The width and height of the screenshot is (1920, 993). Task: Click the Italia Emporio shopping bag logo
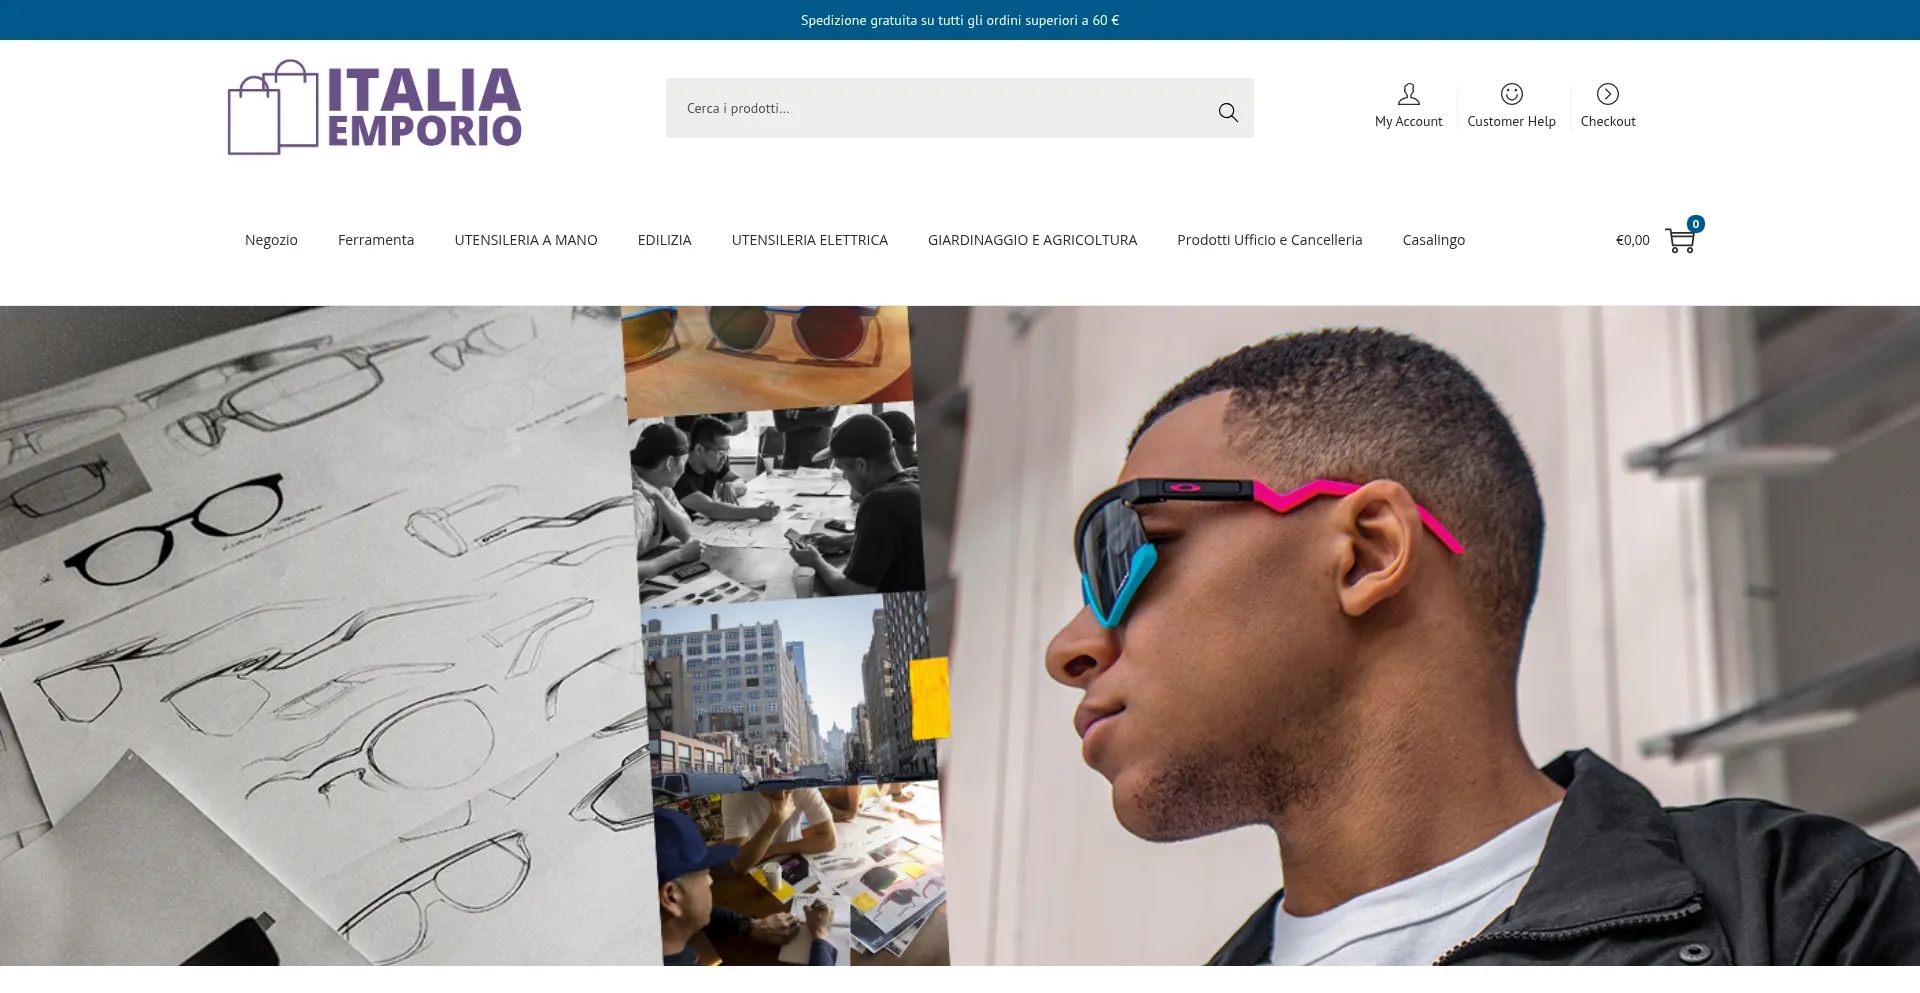[x=273, y=108]
